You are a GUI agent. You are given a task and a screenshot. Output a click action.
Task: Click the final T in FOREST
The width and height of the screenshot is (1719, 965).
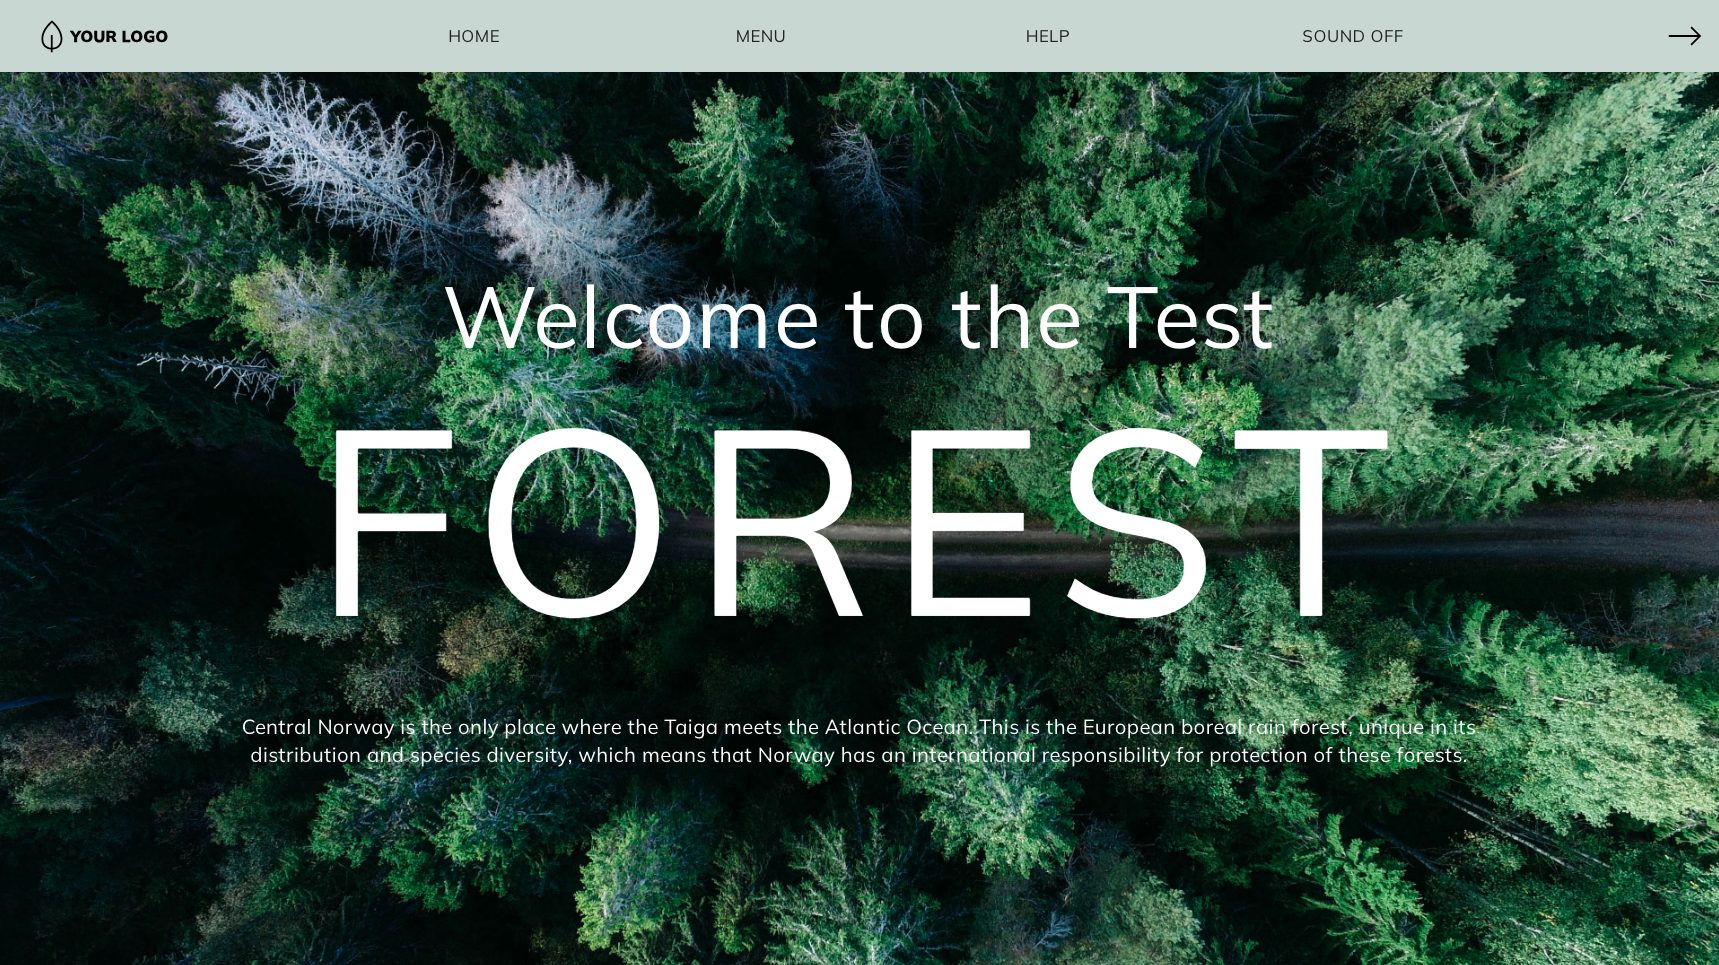click(1312, 523)
